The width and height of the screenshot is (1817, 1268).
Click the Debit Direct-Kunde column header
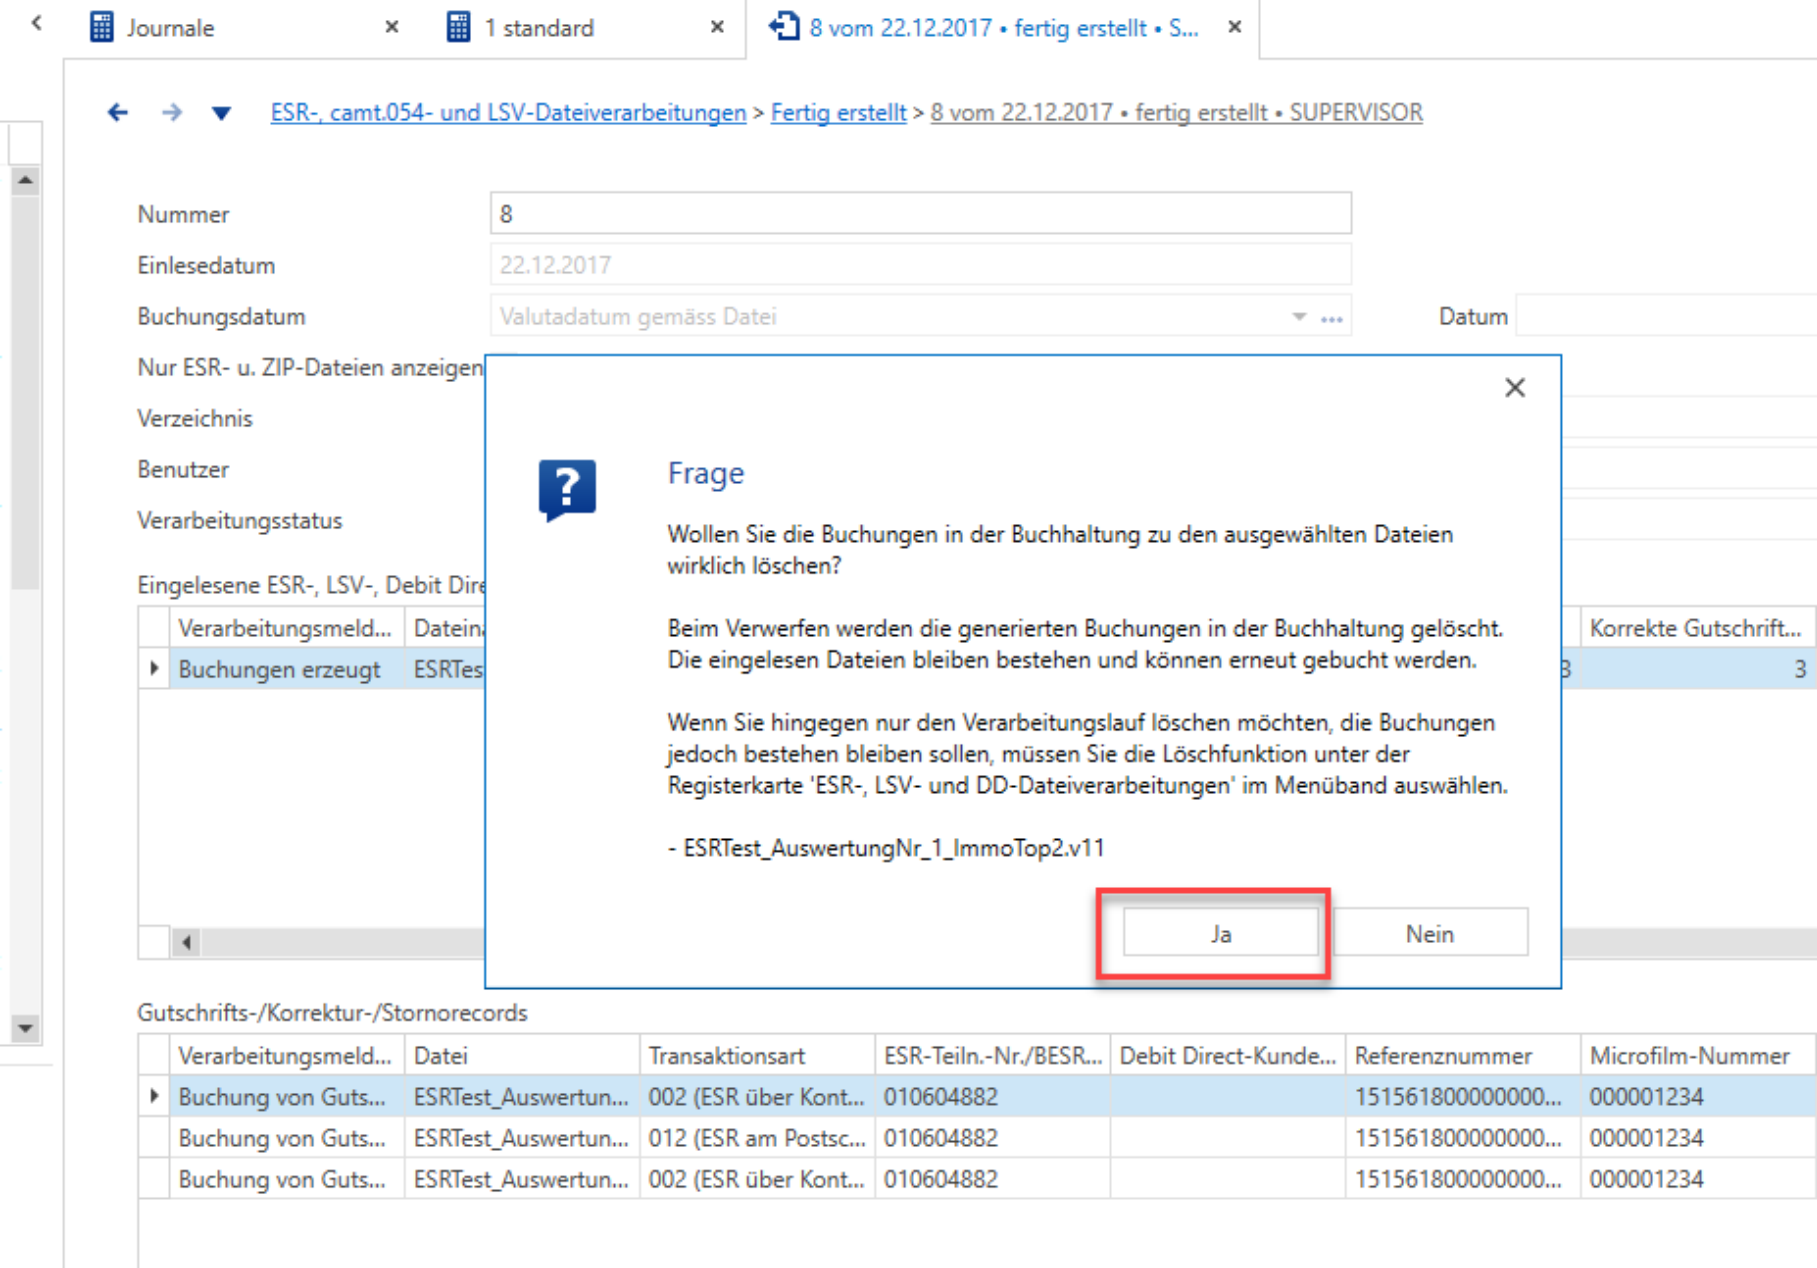[1228, 1056]
